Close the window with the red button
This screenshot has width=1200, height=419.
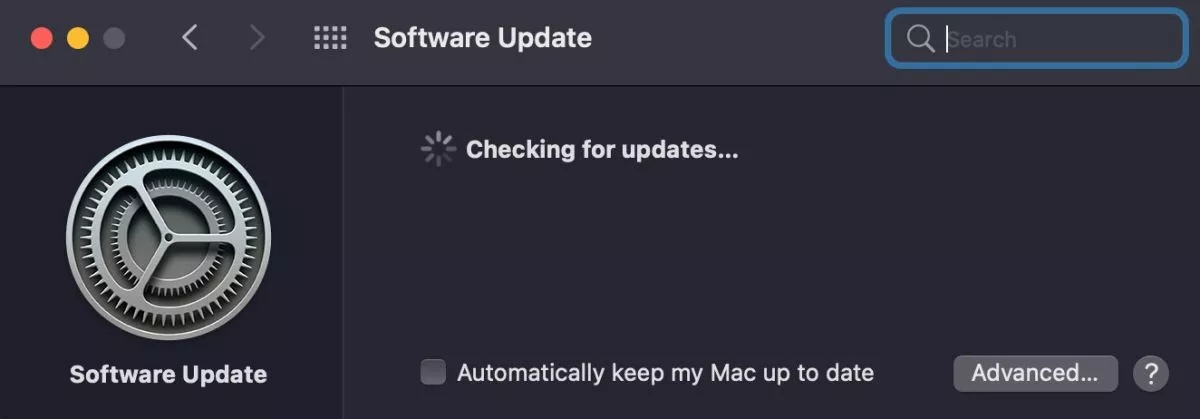click(x=42, y=39)
